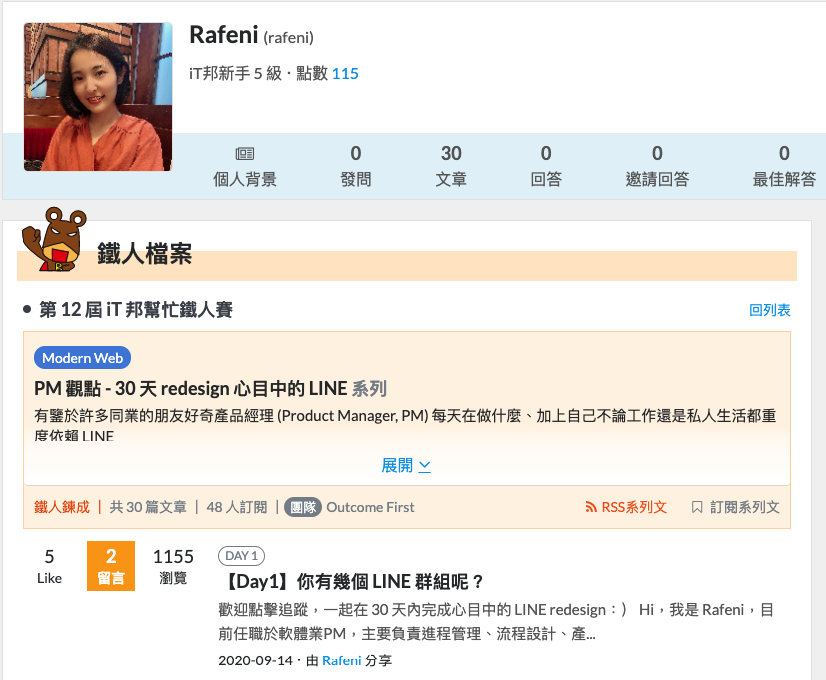Click Rafeni's profile photo

98,97
